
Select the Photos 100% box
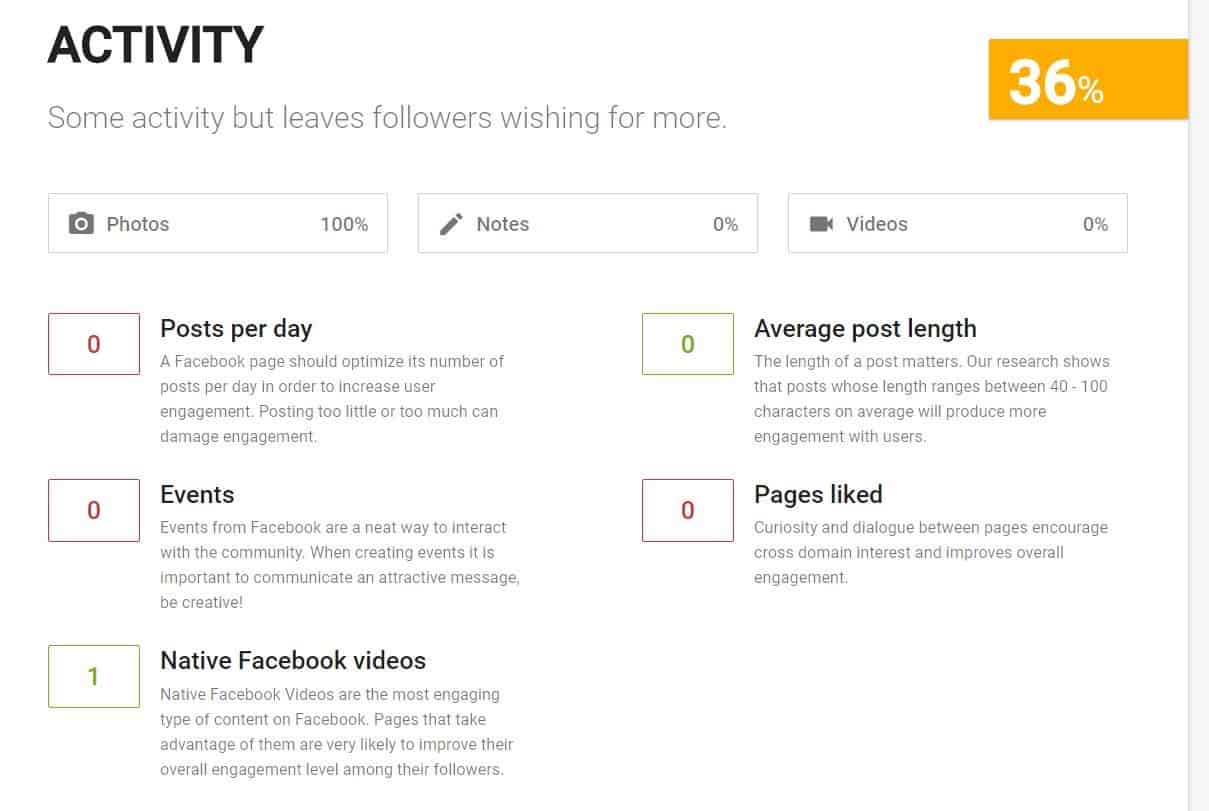tap(218, 223)
